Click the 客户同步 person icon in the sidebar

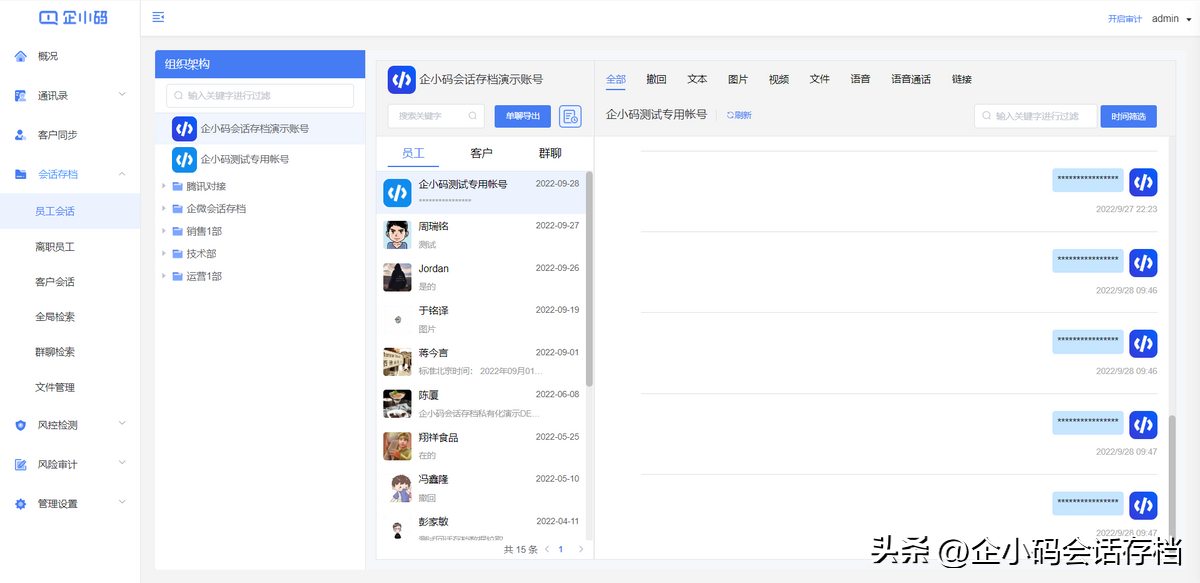coord(21,135)
